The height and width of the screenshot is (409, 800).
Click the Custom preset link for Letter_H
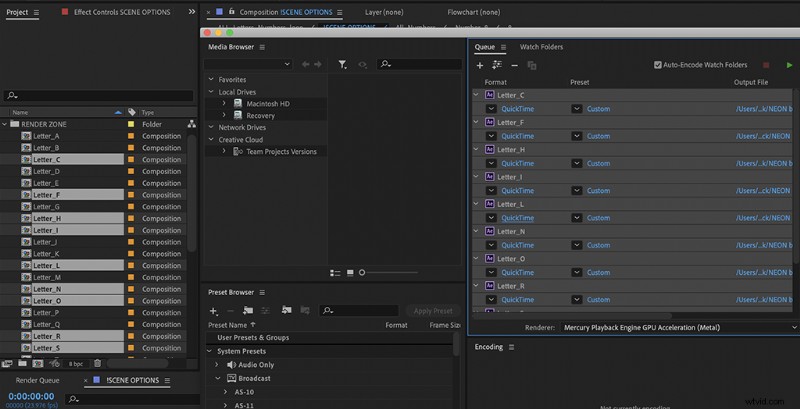click(598, 163)
